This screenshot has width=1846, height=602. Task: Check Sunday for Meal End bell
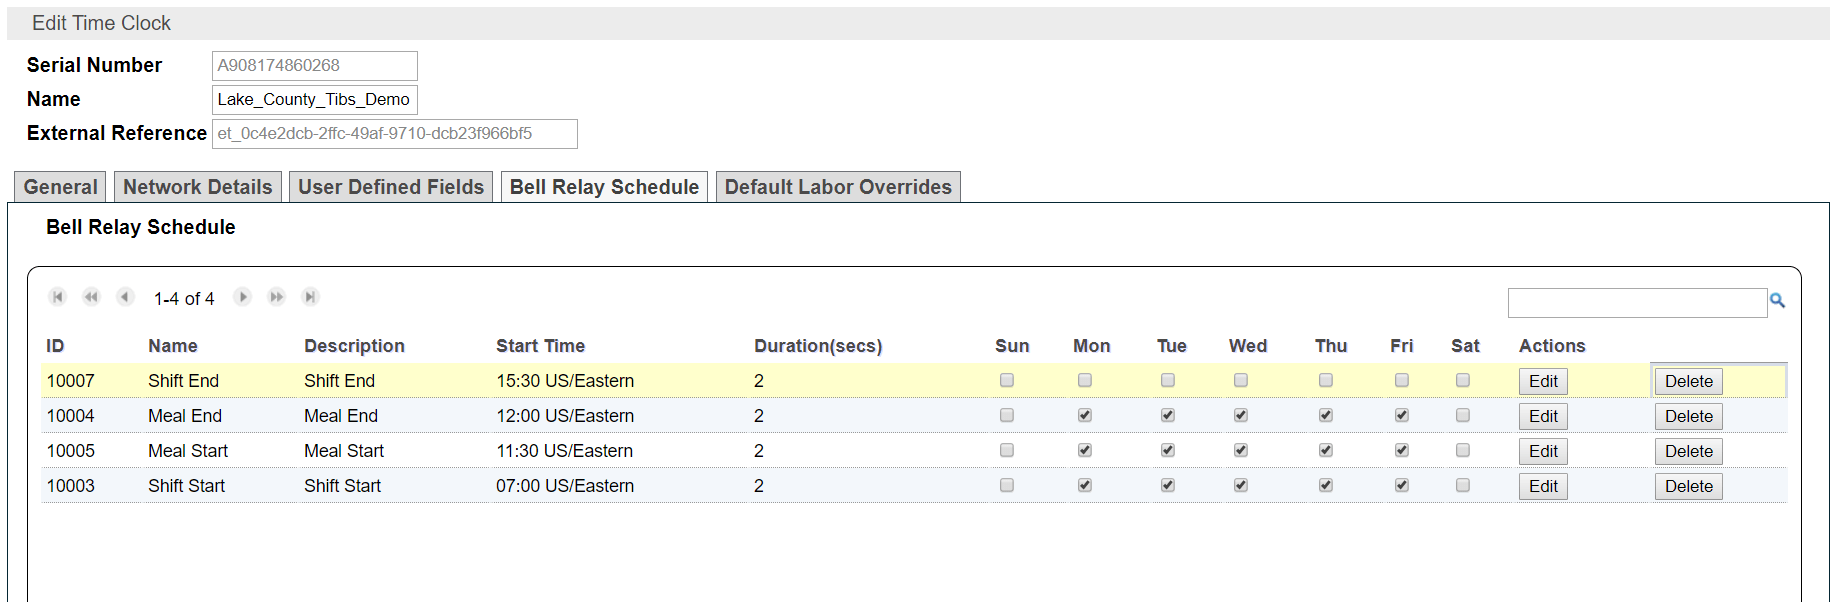pyautogui.click(x=1007, y=415)
